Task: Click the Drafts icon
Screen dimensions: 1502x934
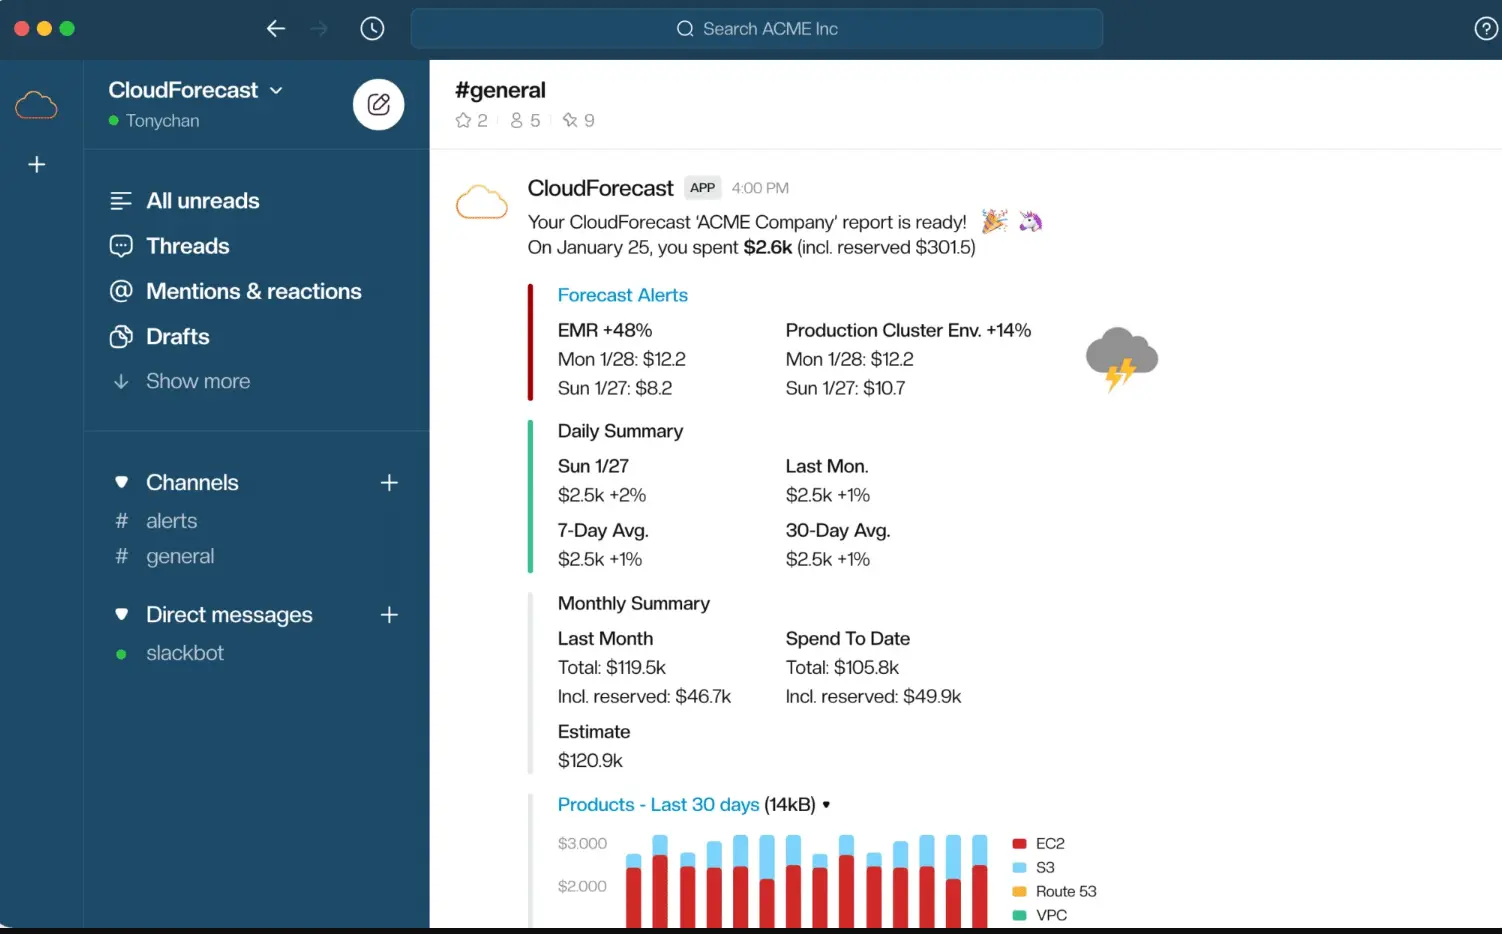Action: pos(121,337)
